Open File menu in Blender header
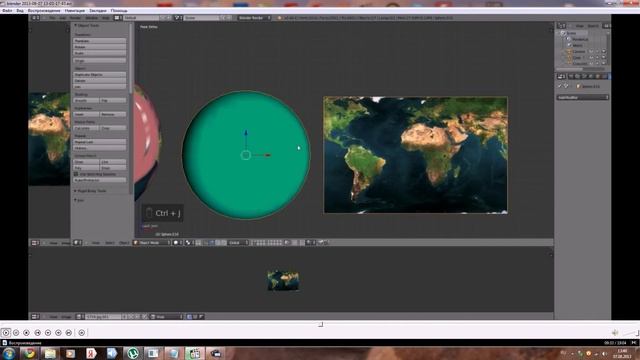Image resolution: width=640 pixels, height=360 pixels. (52, 18)
